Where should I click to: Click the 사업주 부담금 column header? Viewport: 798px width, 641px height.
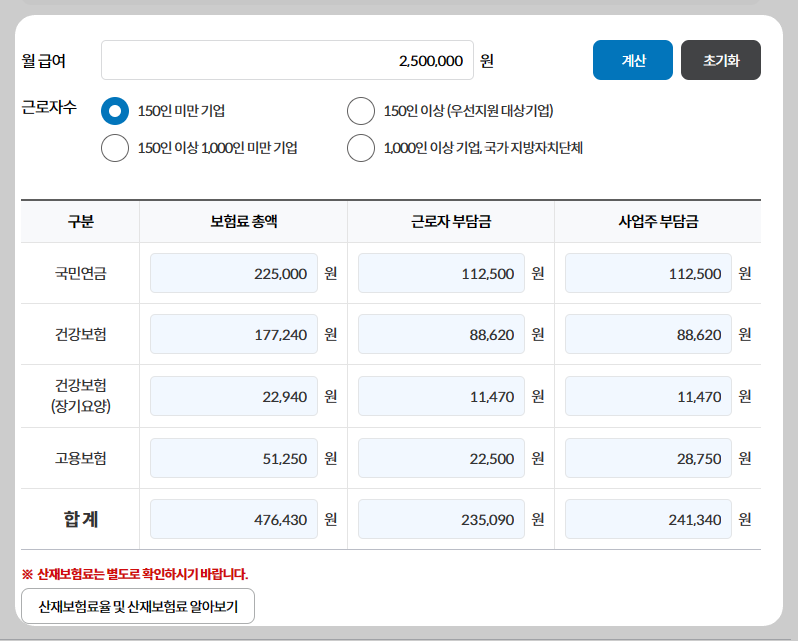(x=658, y=221)
